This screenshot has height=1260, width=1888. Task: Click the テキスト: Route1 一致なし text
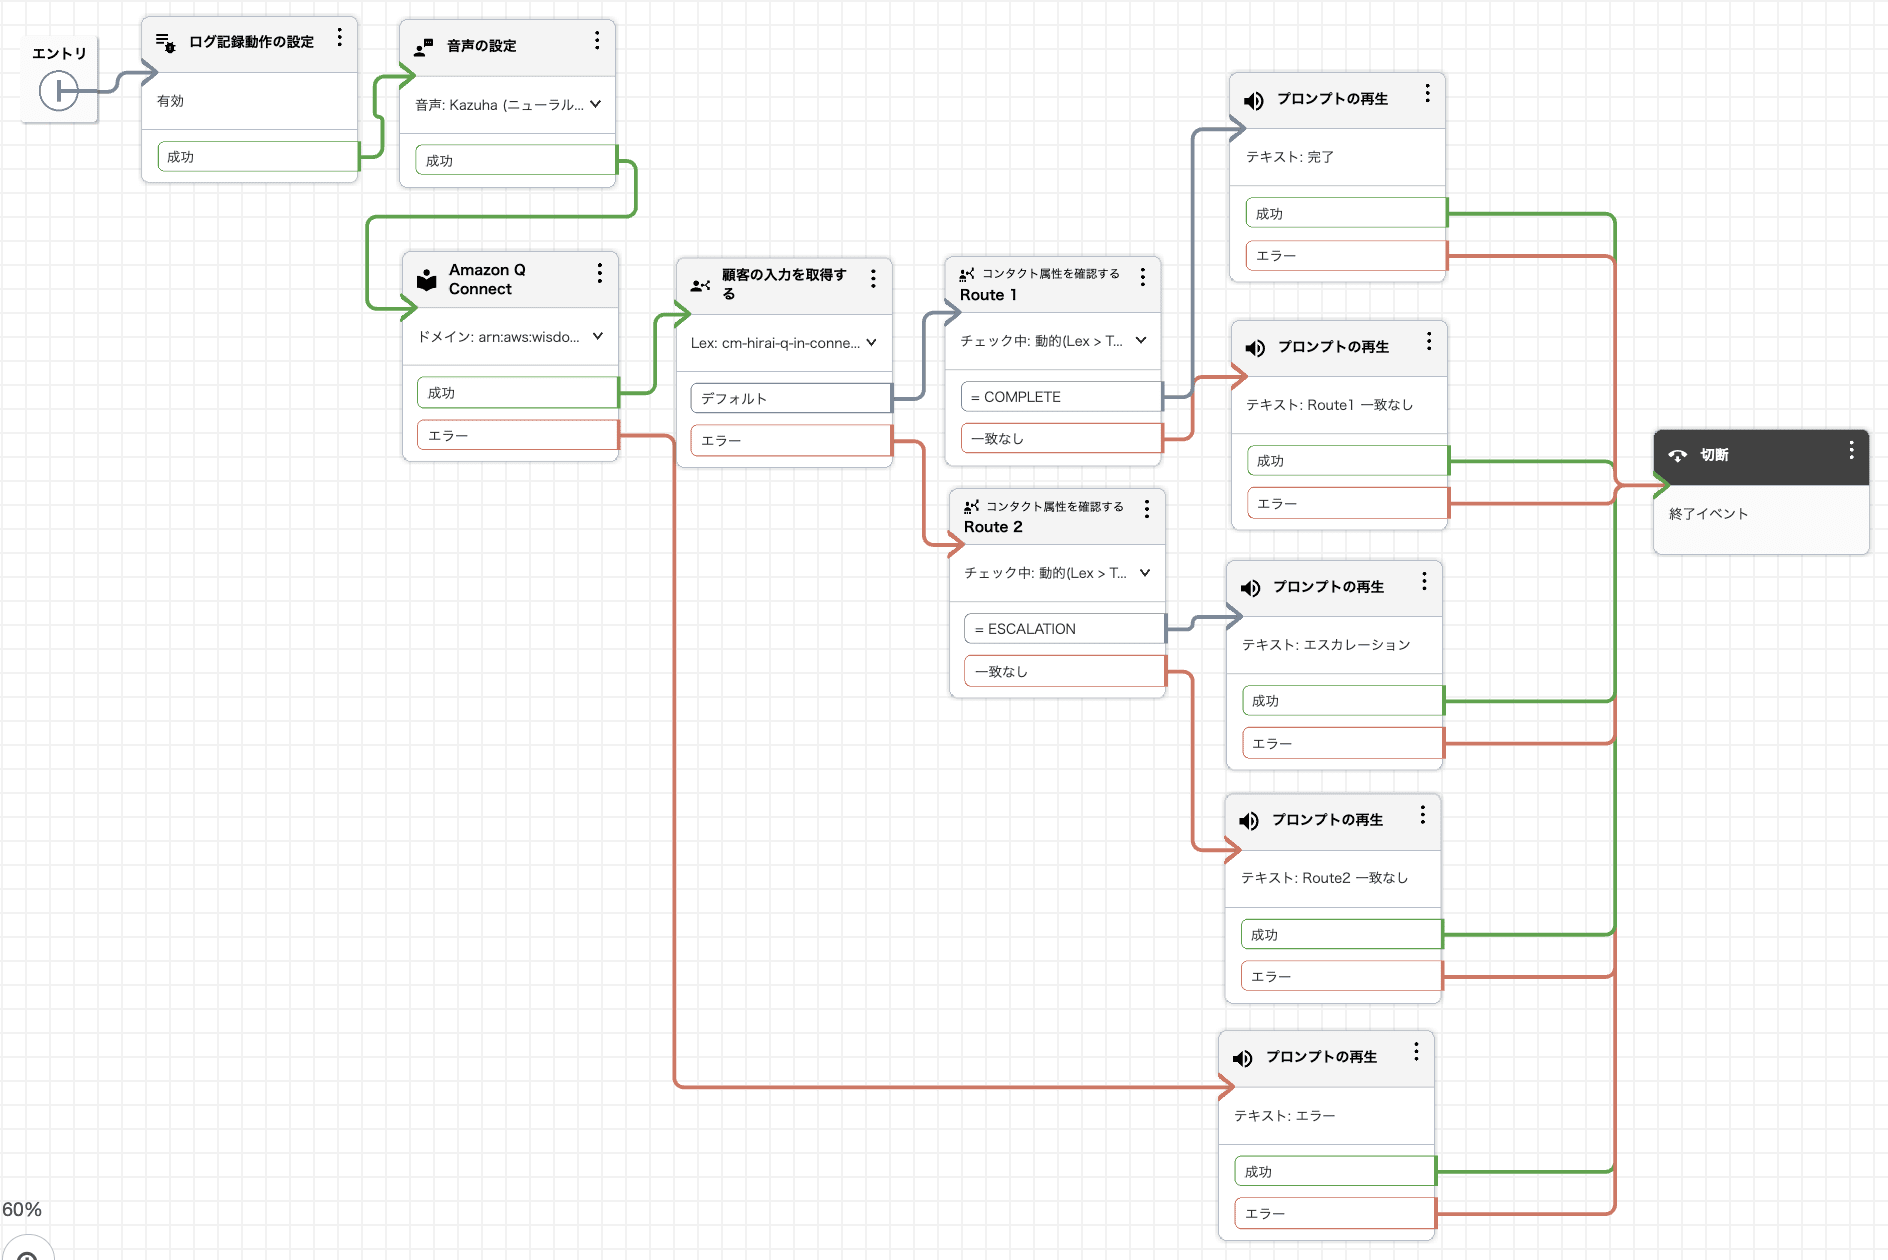1330,405
